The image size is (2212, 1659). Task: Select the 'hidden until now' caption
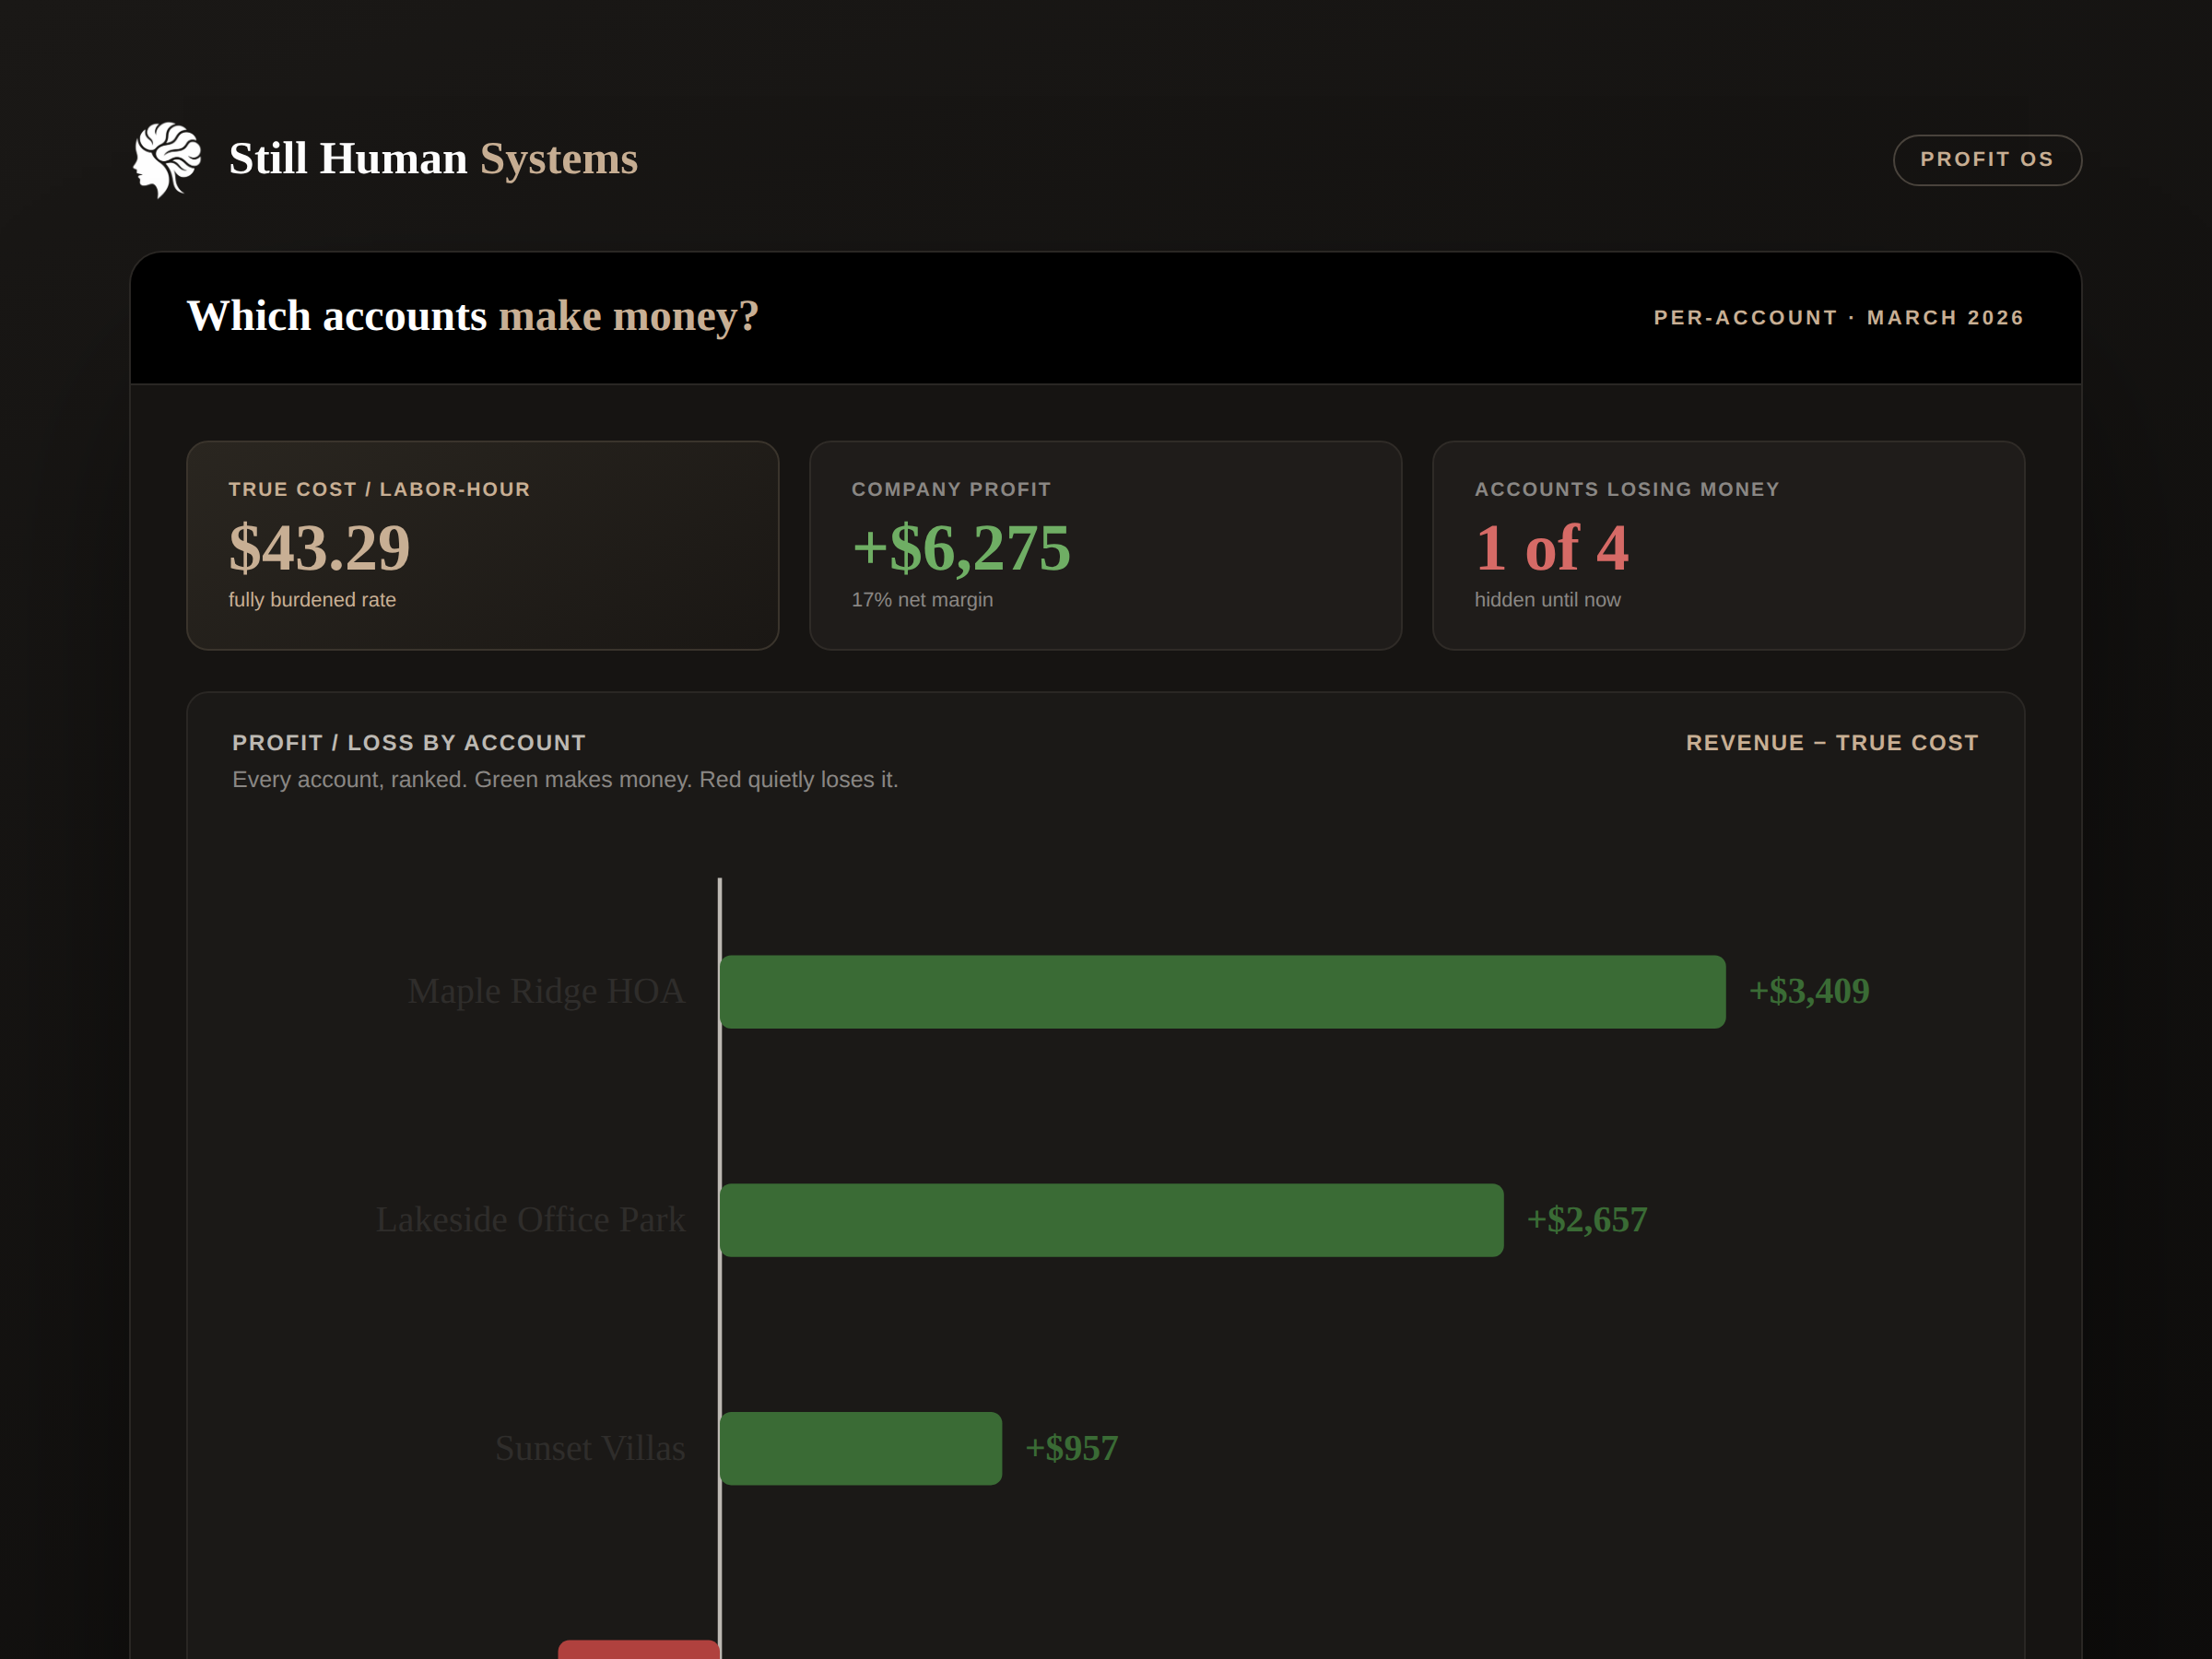(x=1548, y=600)
